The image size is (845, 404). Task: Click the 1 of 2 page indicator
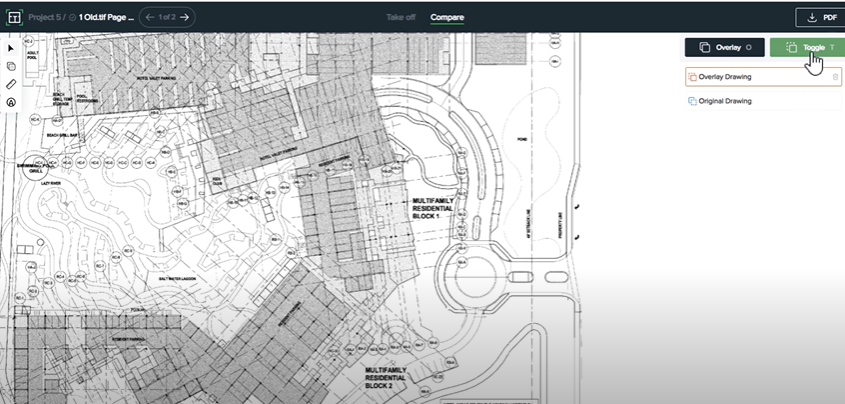pos(167,17)
